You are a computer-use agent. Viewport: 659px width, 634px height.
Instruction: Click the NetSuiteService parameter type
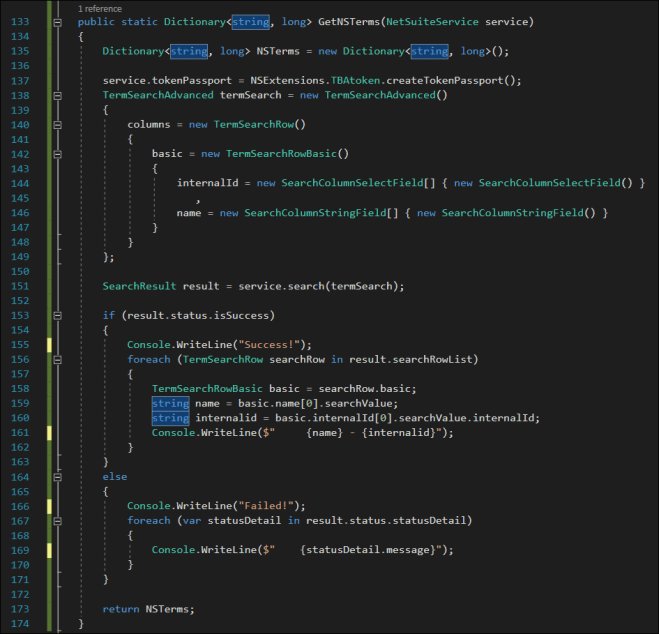432,22
